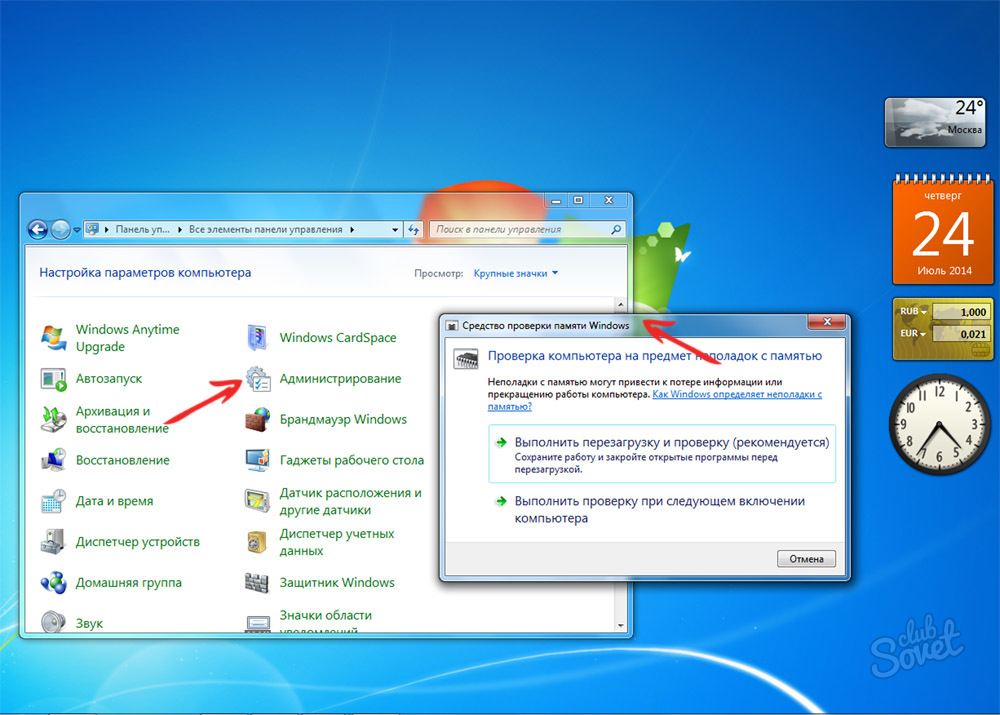Open the Брандмауэр Windows link
This screenshot has width=1000, height=715.
coord(343,420)
